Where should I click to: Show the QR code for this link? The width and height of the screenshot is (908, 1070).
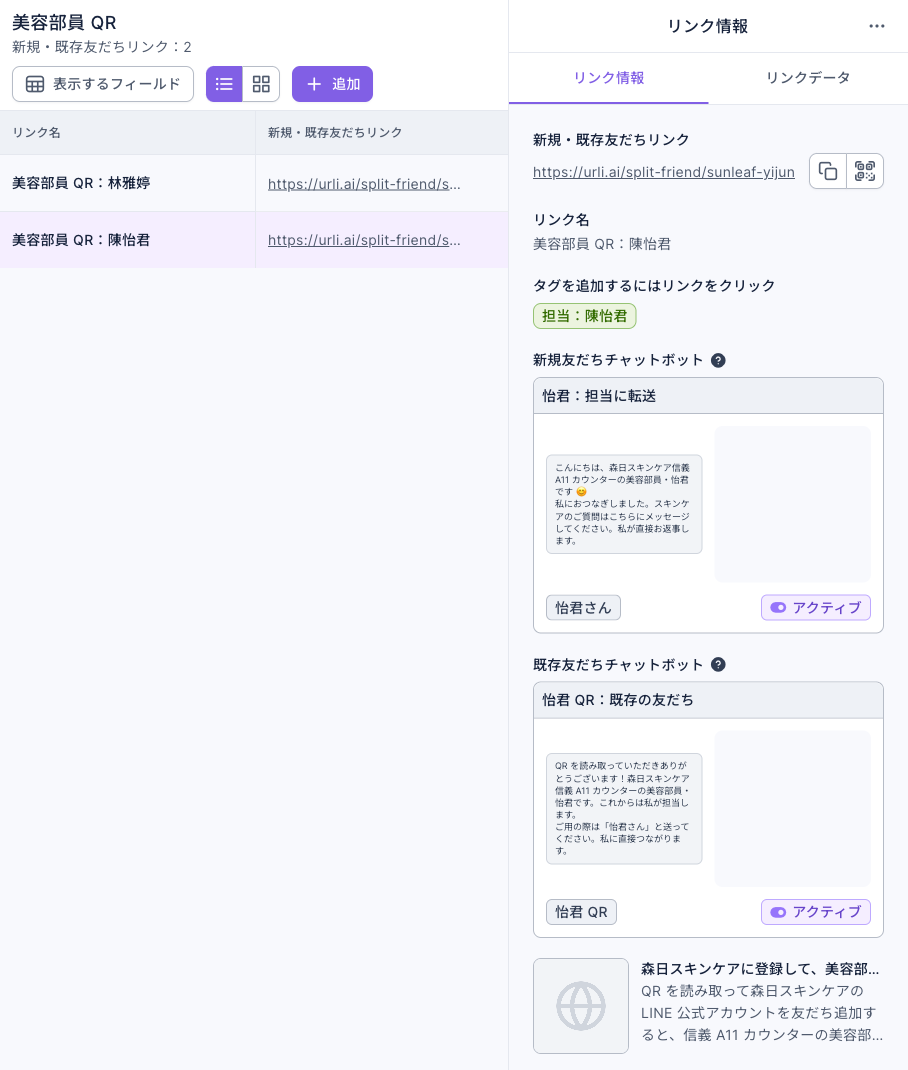click(864, 171)
